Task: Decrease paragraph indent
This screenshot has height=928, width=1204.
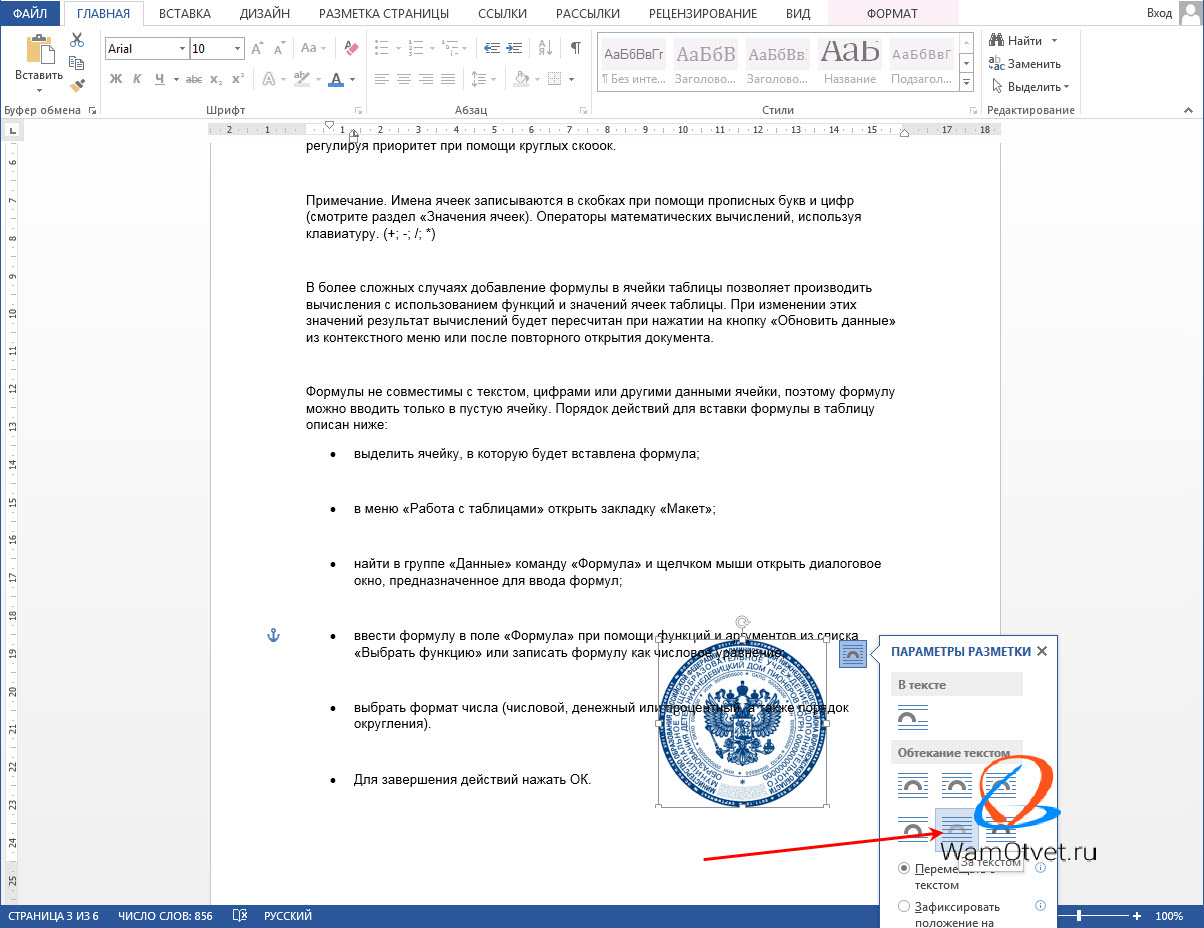Action: pos(491,48)
